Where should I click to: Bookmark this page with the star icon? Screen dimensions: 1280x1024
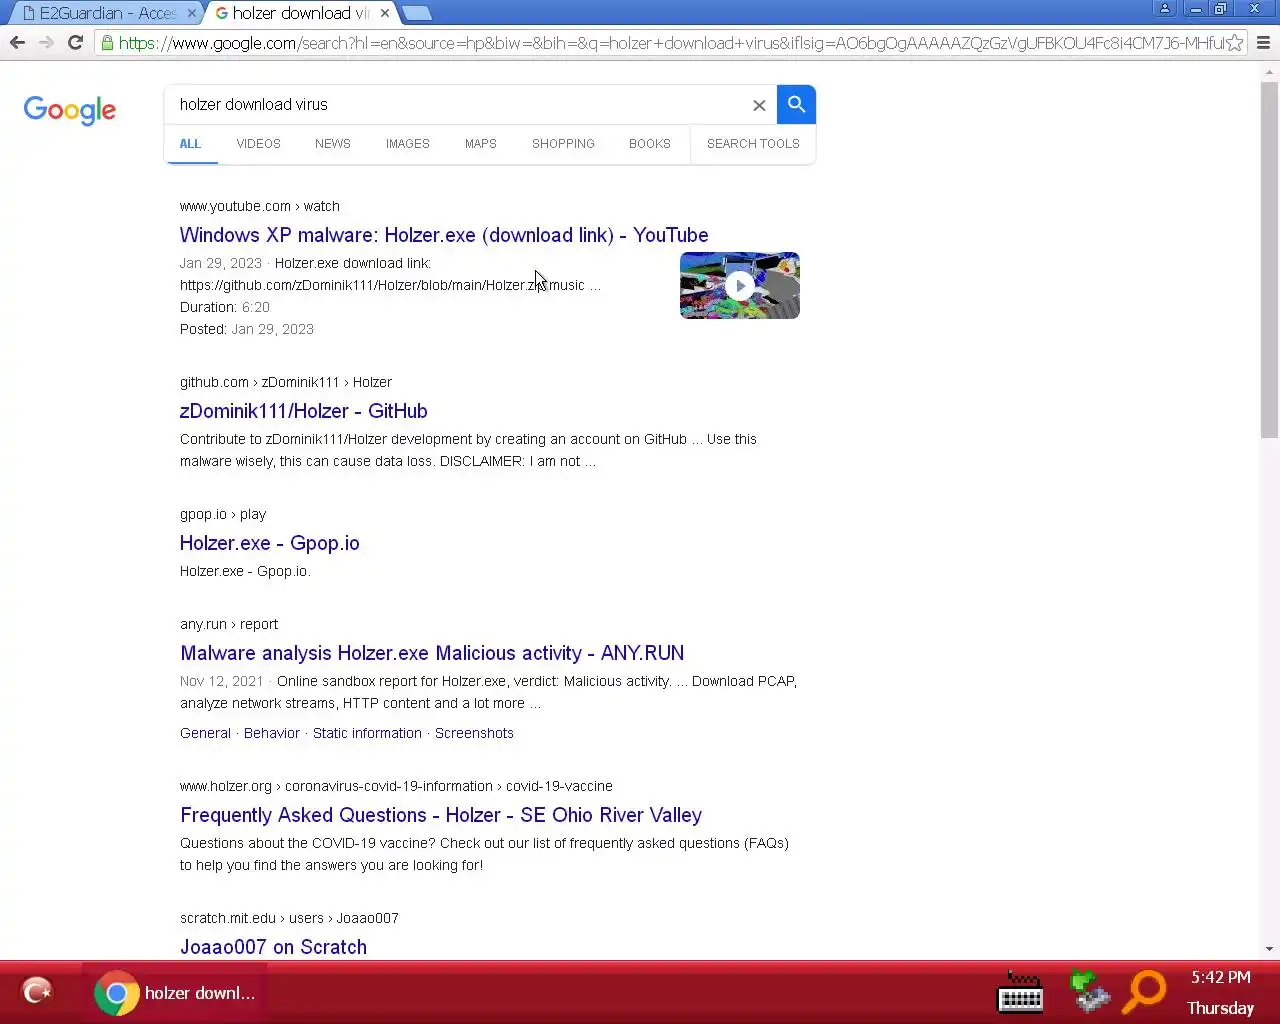[1235, 43]
